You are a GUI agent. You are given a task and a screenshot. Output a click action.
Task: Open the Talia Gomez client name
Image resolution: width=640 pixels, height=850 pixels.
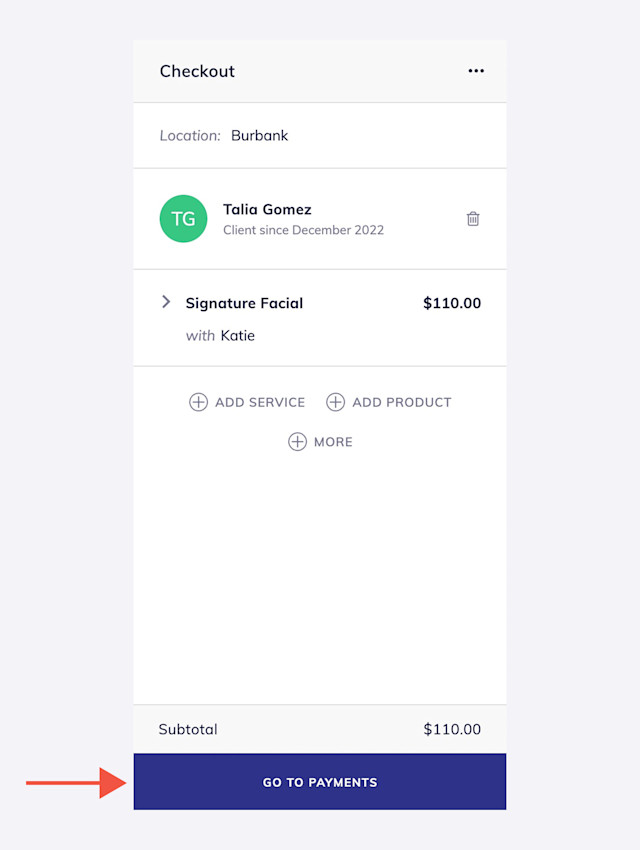(x=267, y=209)
